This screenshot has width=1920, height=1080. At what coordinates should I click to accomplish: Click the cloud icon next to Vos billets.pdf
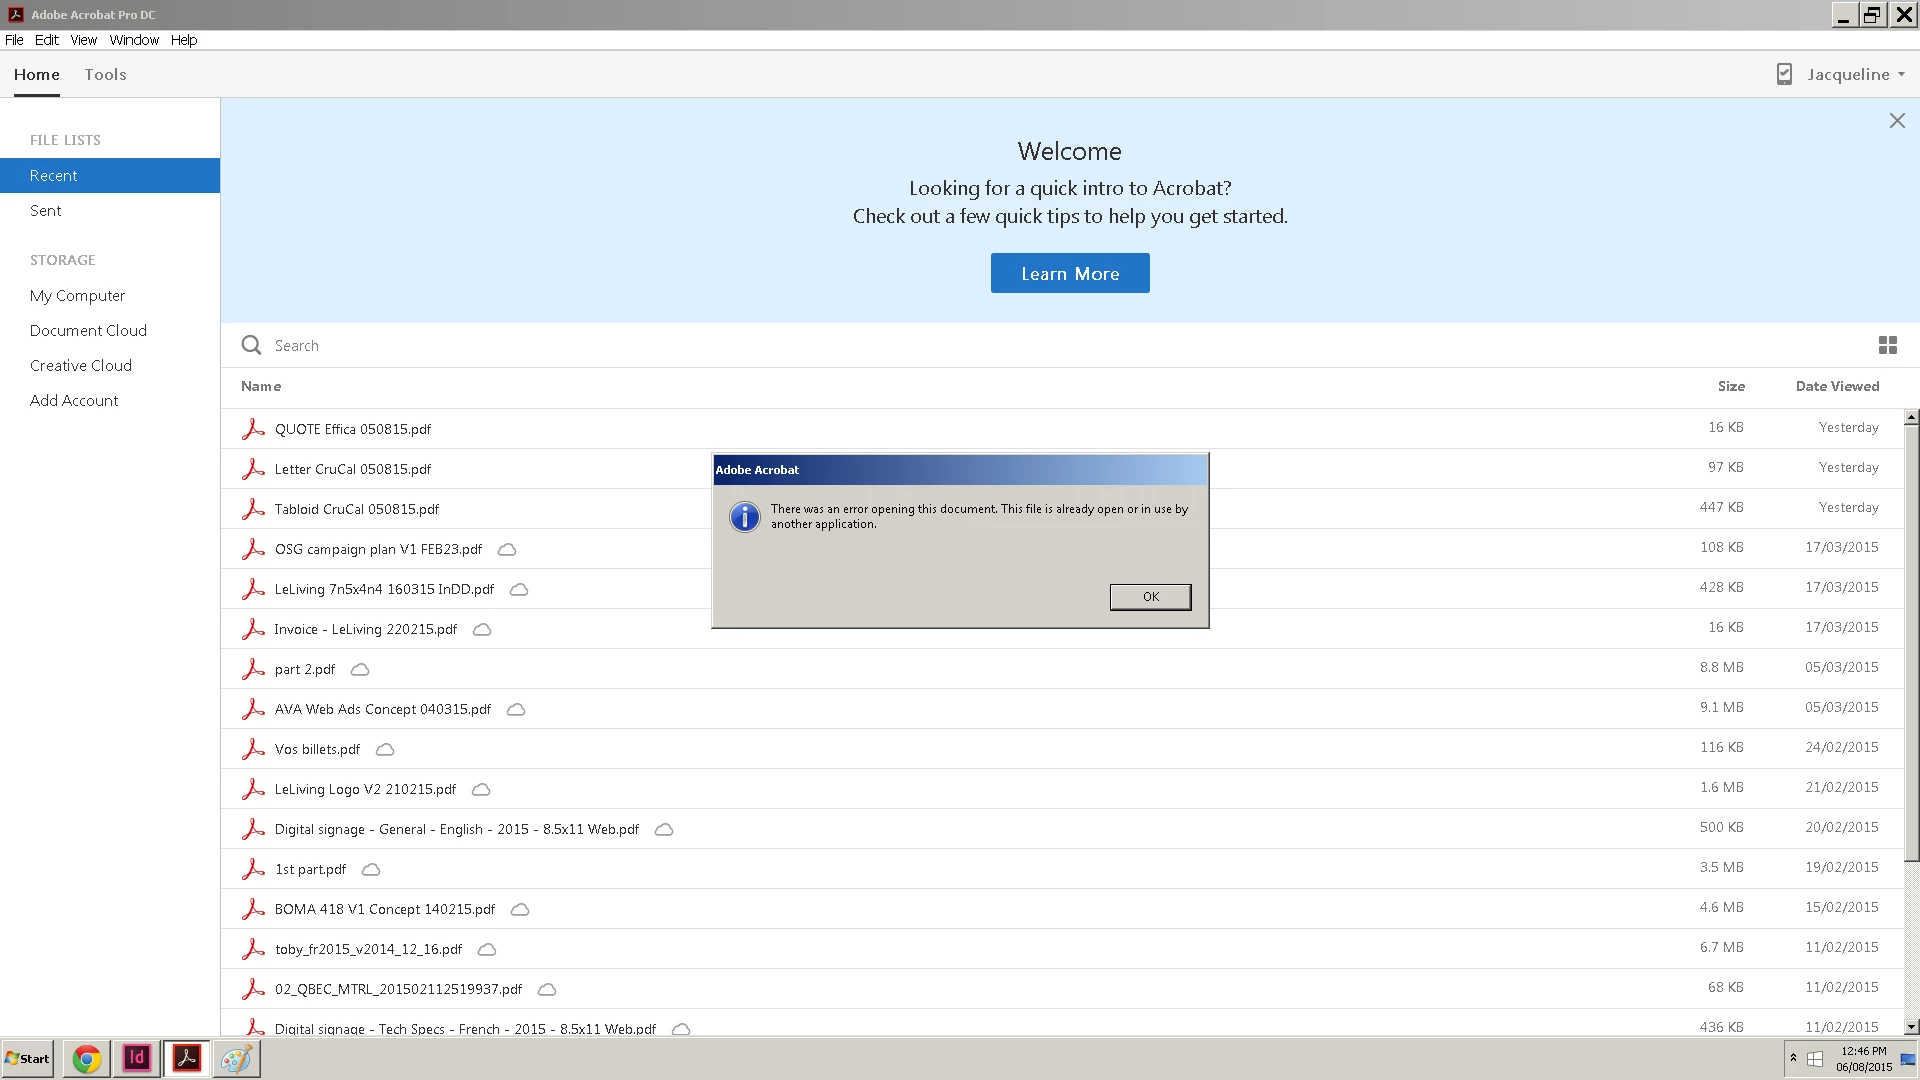(x=385, y=749)
